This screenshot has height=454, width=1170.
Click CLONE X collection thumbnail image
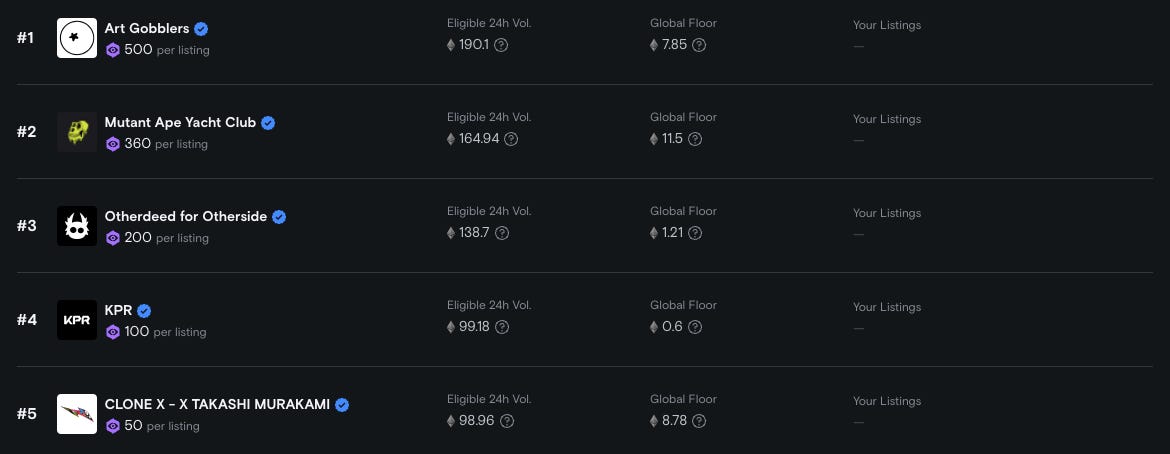pyautogui.click(x=77, y=414)
